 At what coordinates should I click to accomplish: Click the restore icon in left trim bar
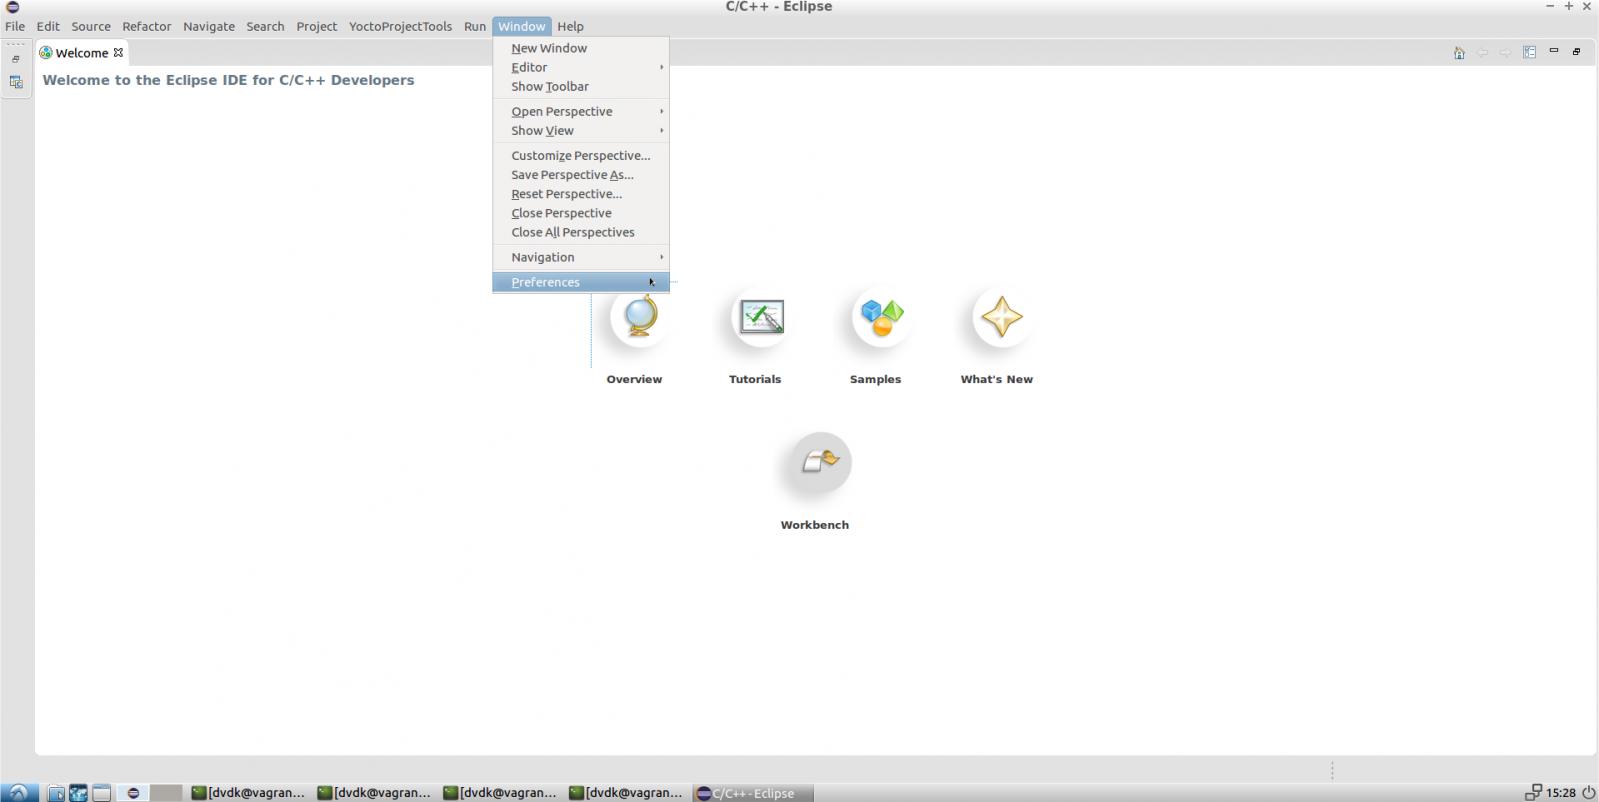16,60
